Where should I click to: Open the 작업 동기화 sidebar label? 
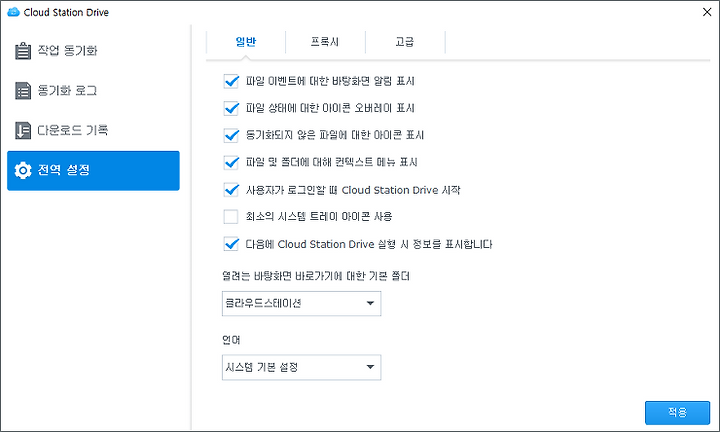pos(68,50)
